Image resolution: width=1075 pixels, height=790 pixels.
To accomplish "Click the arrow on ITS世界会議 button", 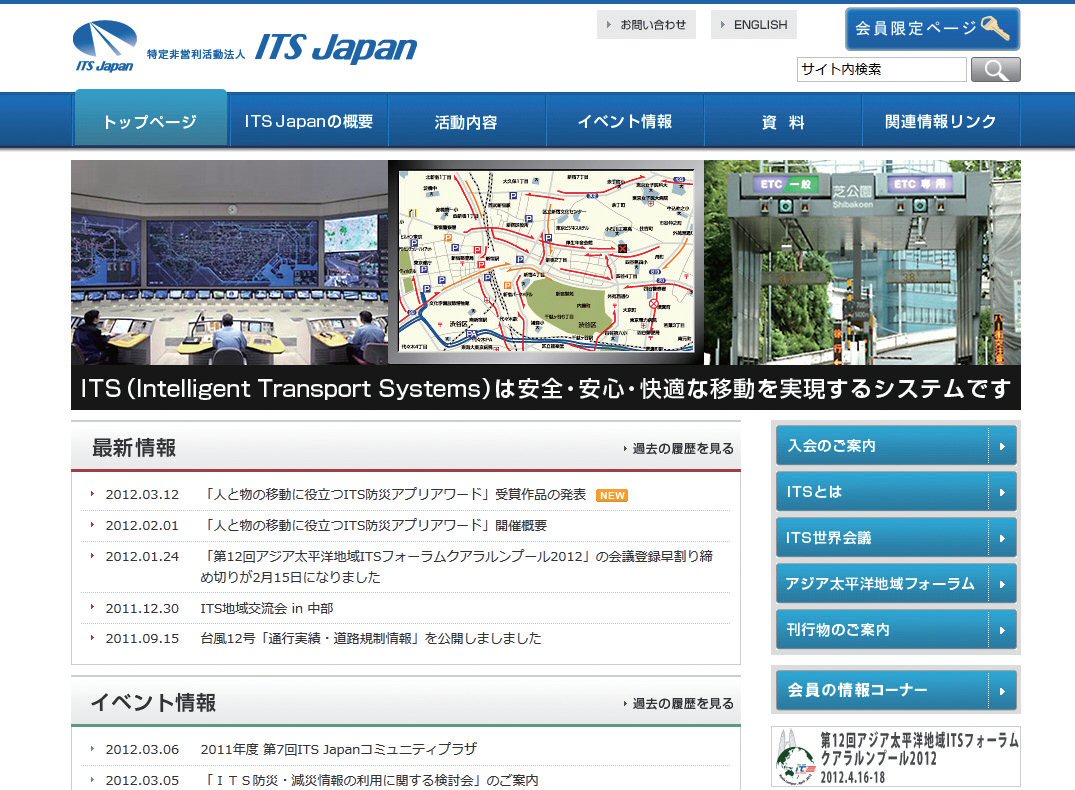I will [1002, 538].
